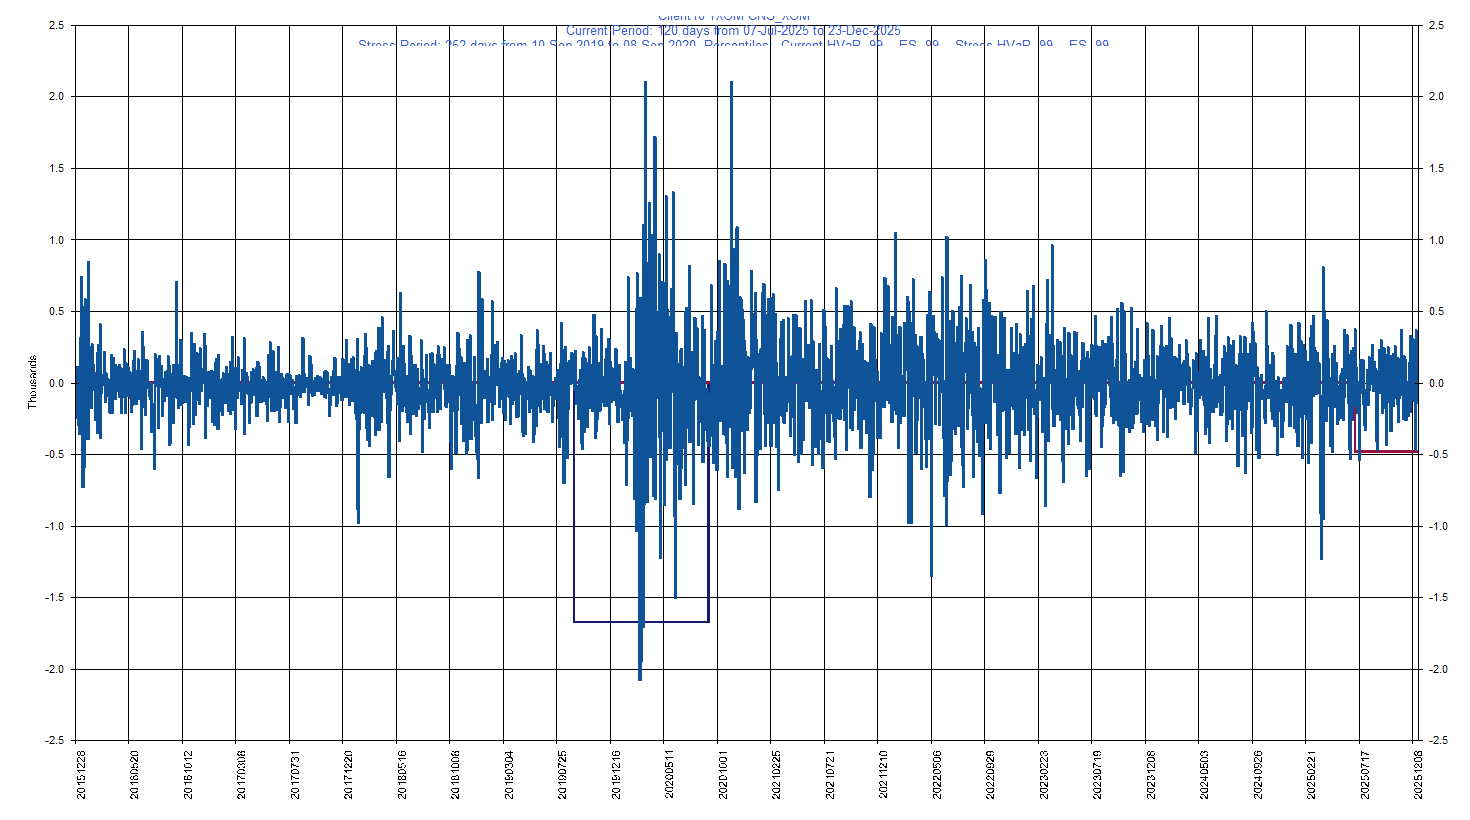Select the 20151228 date label on x-axis
This screenshot has width=1470, height=820.
click(82, 776)
